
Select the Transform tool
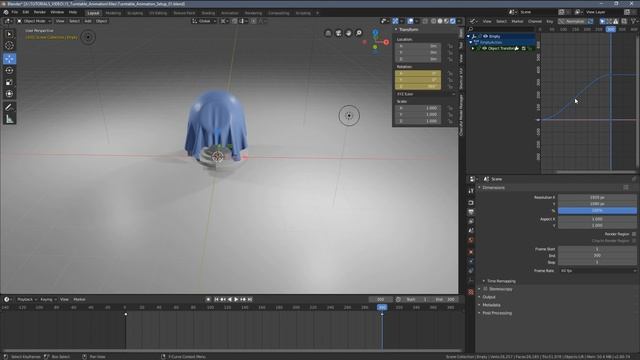(9, 94)
